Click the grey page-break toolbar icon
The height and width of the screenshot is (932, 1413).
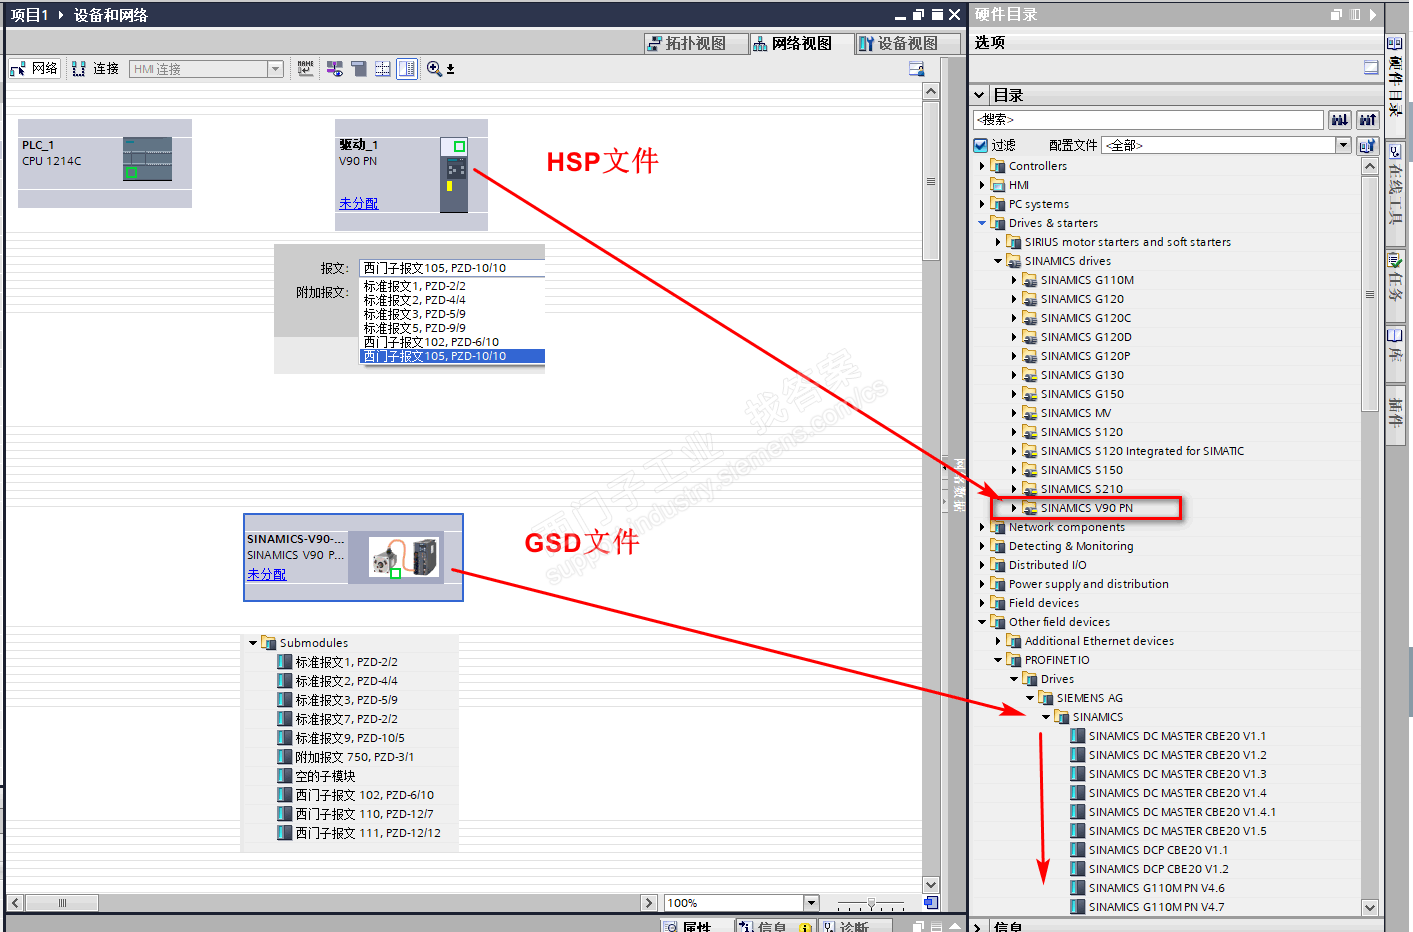tap(359, 69)
